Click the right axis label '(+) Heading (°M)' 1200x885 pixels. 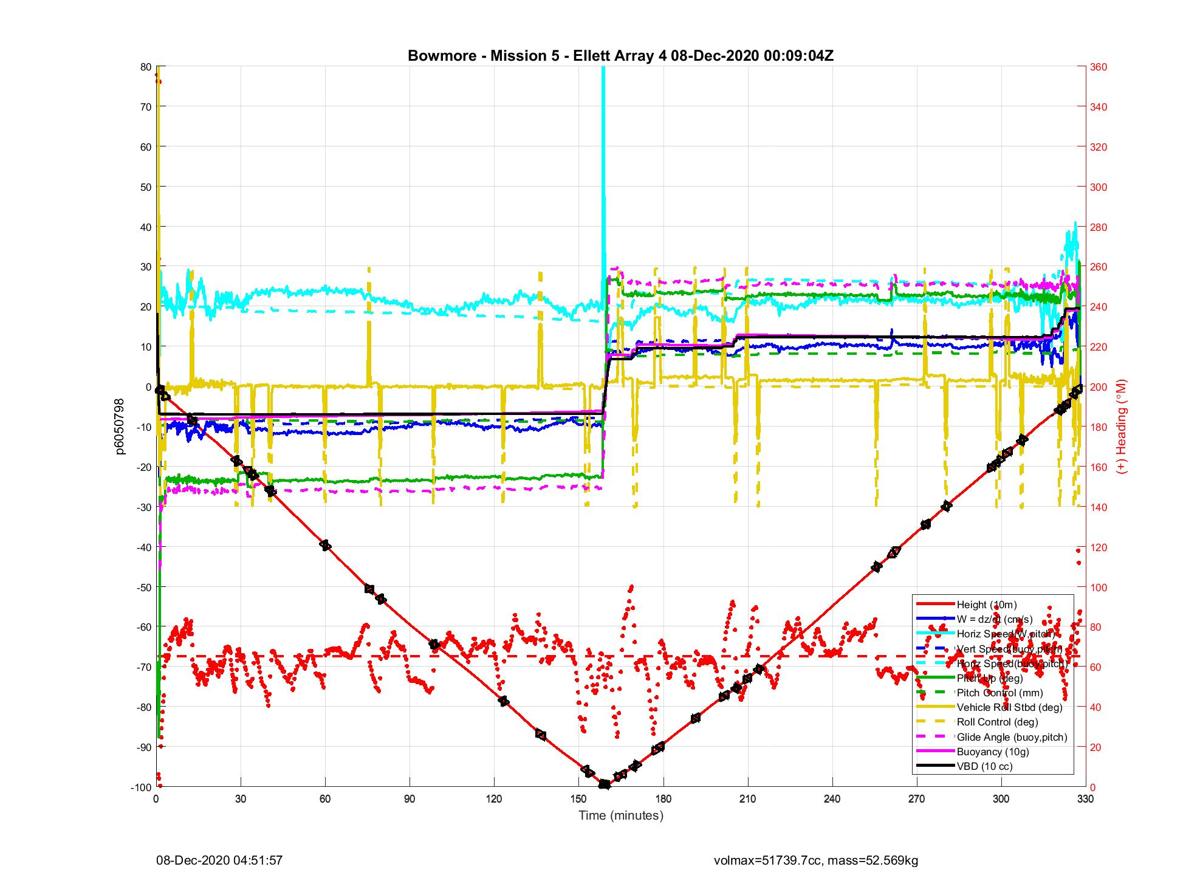(1122, 427)
